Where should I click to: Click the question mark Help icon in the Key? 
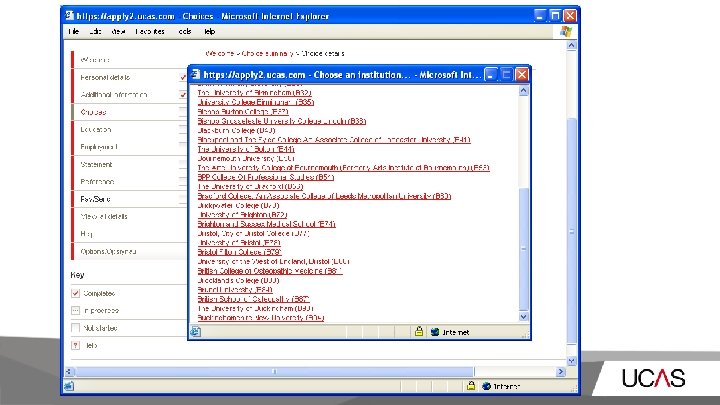[76, 345]
